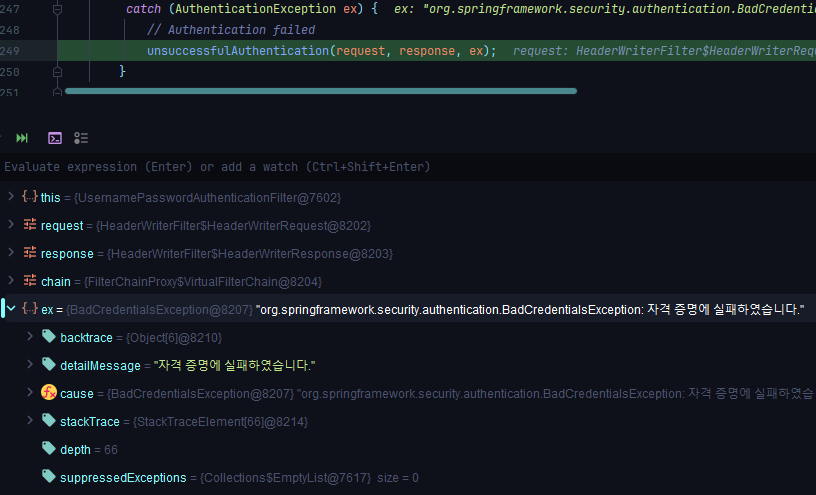The height and width of the screenshot is (495, 816).
Task: Click the orange cause field icon
Action: 48,393
